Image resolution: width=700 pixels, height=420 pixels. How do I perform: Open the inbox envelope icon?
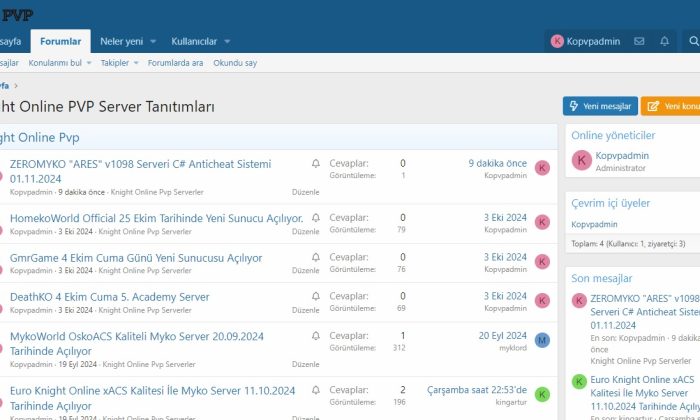tap(639, 41)
